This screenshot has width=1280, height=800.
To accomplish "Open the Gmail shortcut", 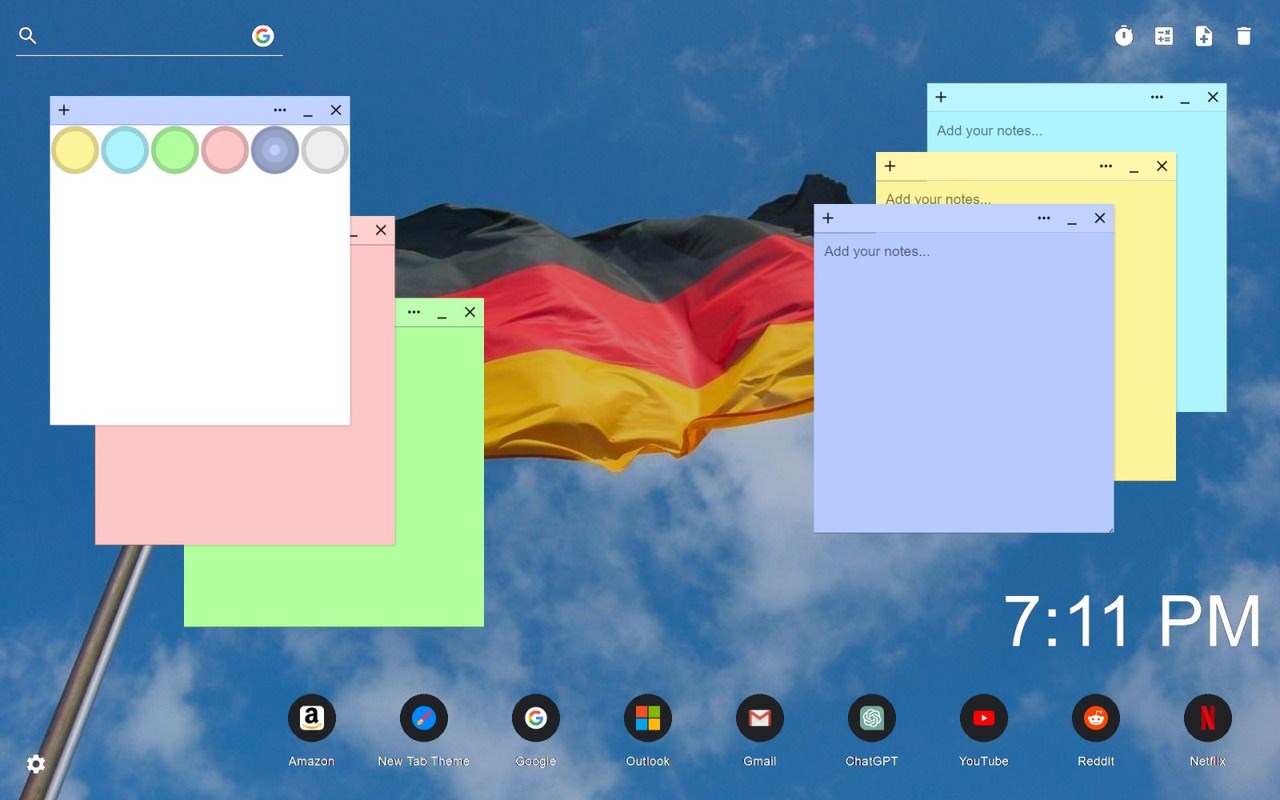I will (760, 718).
